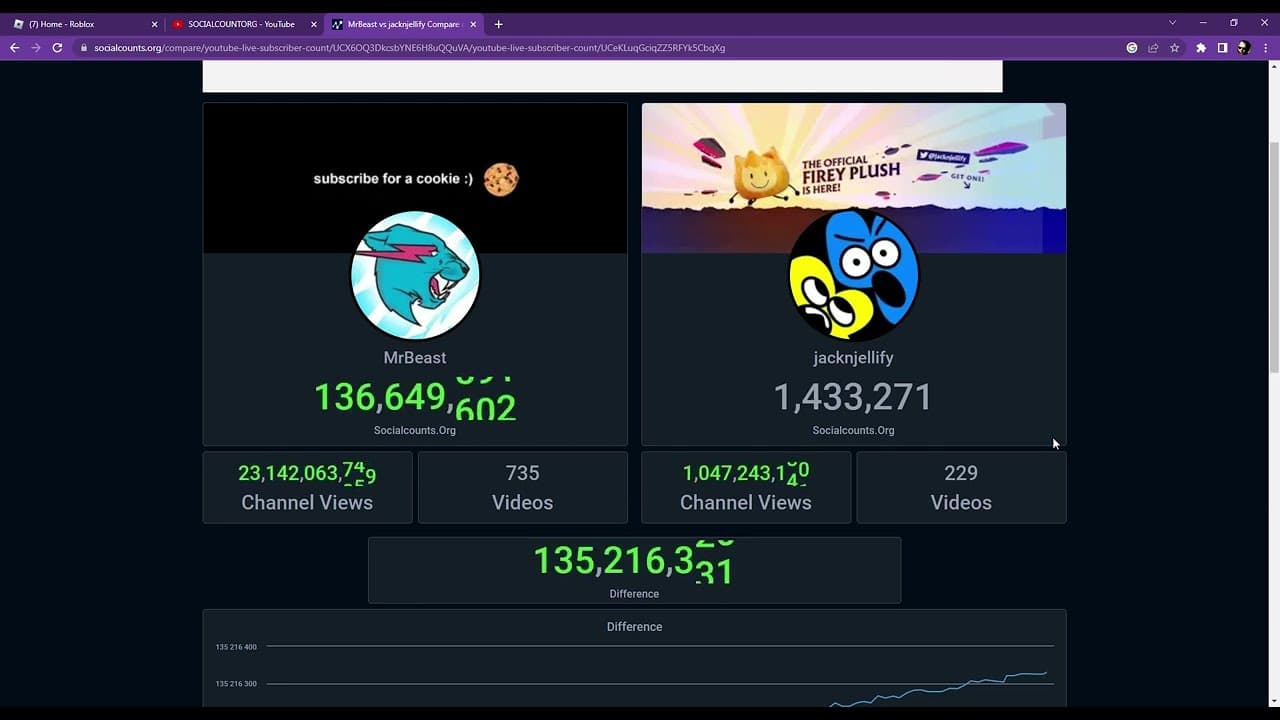
Task: Click the page vertical scrollbar
Action: click(1274, 258)
